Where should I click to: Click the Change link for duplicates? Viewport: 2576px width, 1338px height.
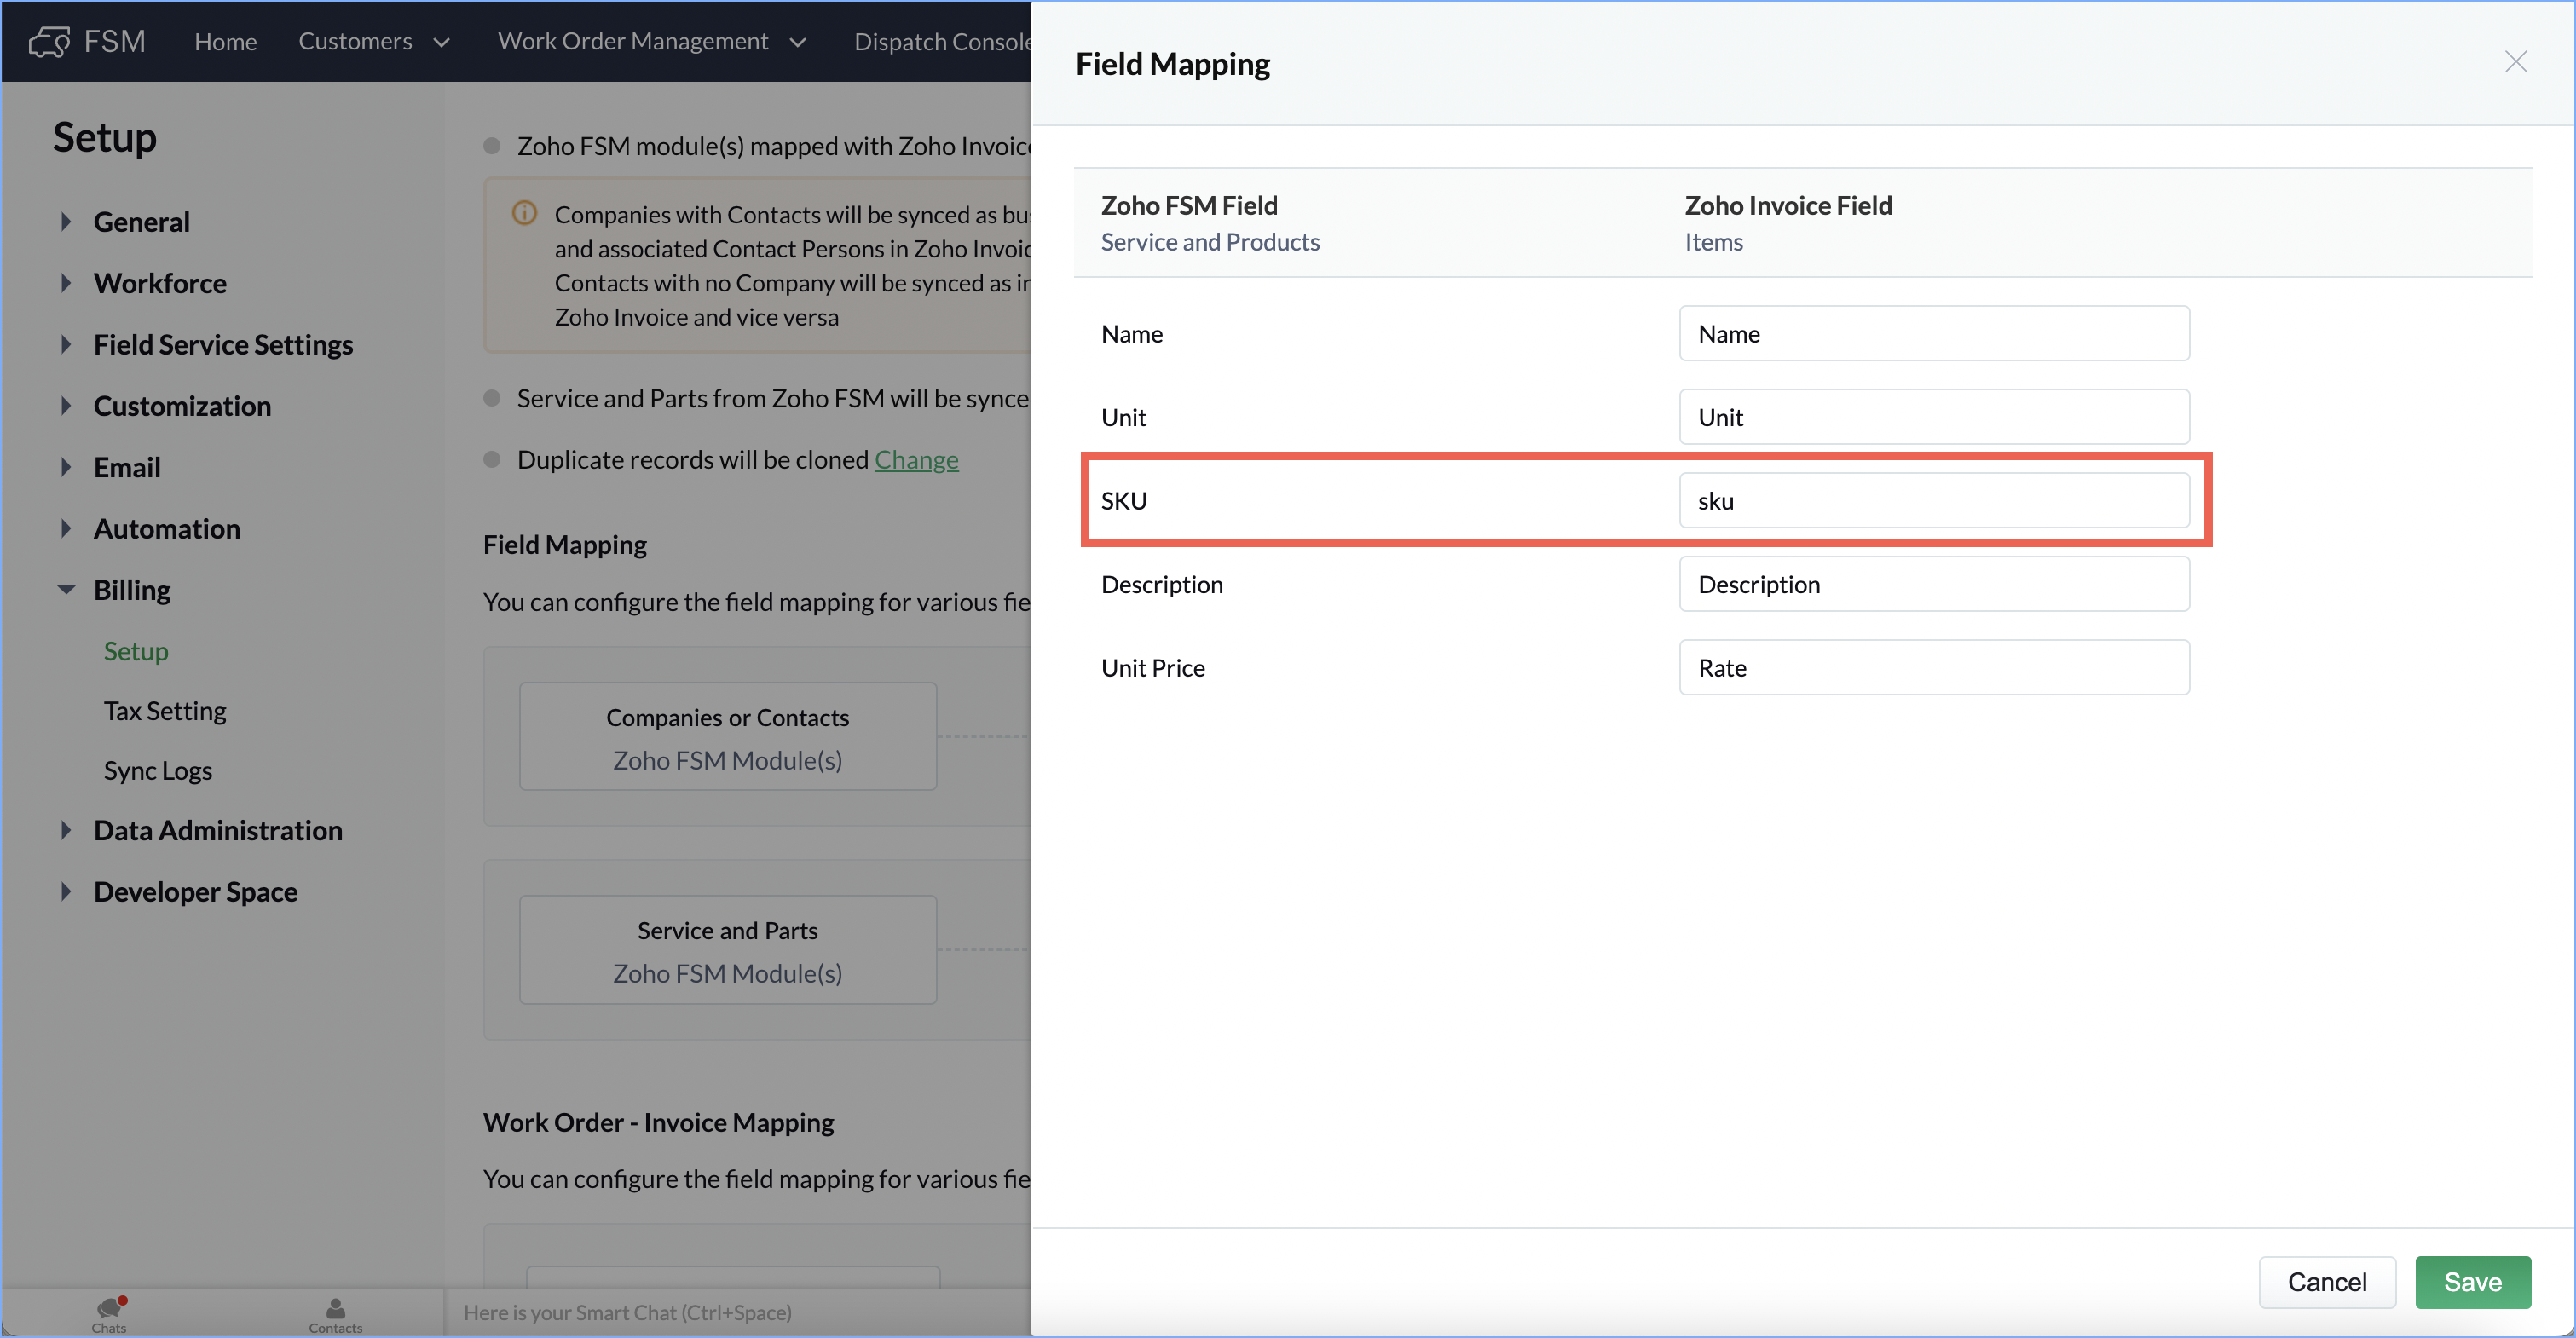916,459
